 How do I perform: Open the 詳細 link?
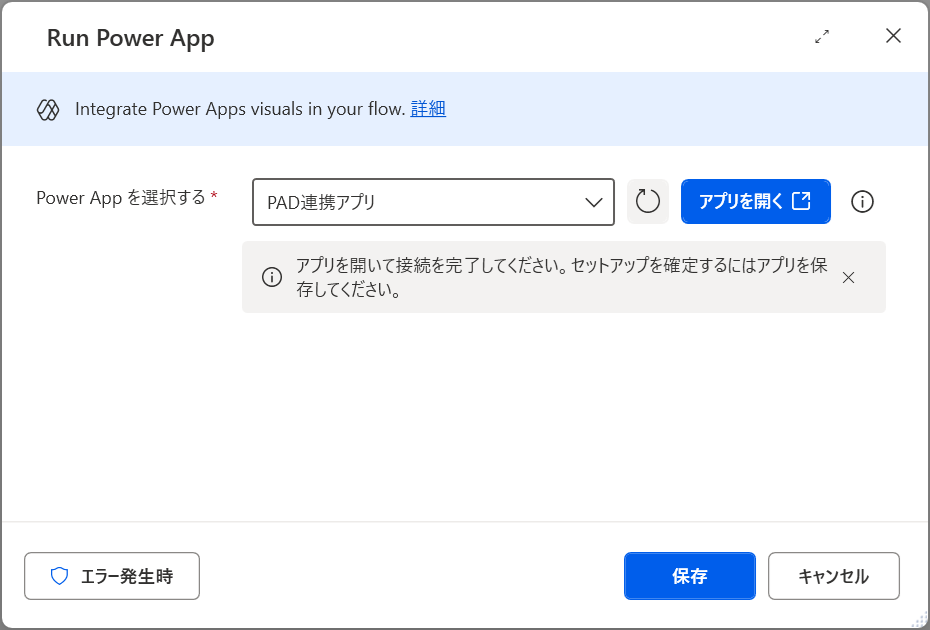click(x=428, y=109)
